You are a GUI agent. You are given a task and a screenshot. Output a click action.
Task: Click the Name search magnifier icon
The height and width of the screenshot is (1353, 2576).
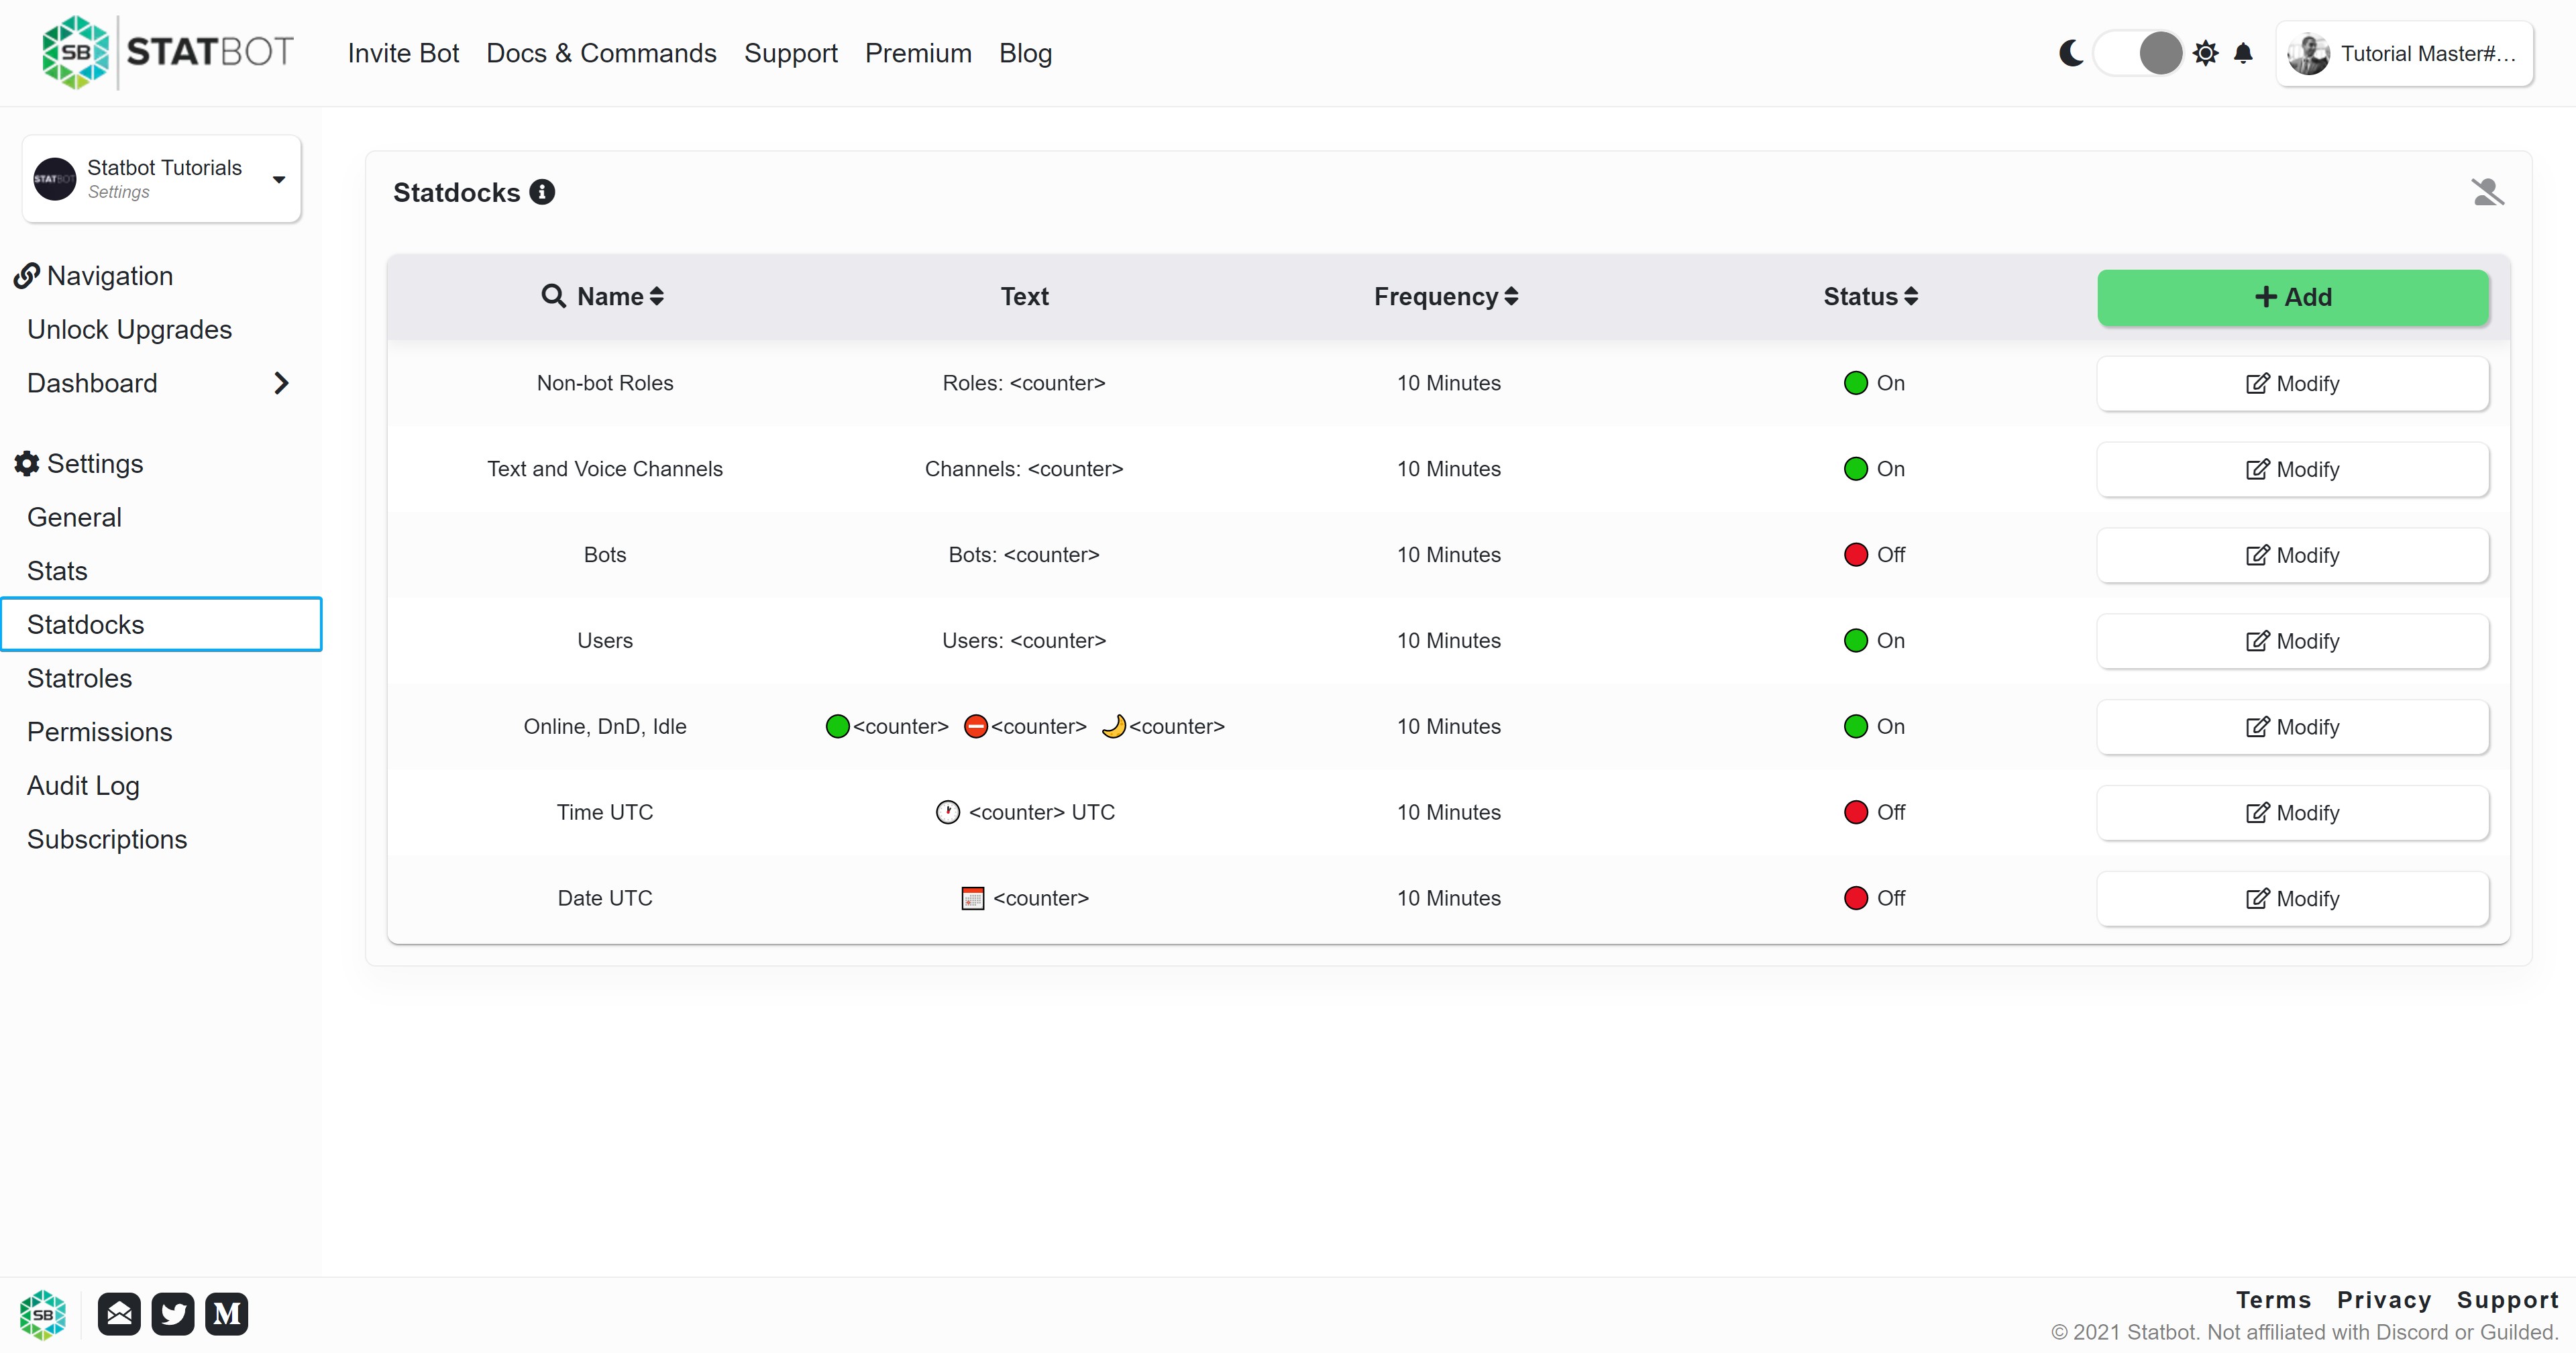point(553,296)
